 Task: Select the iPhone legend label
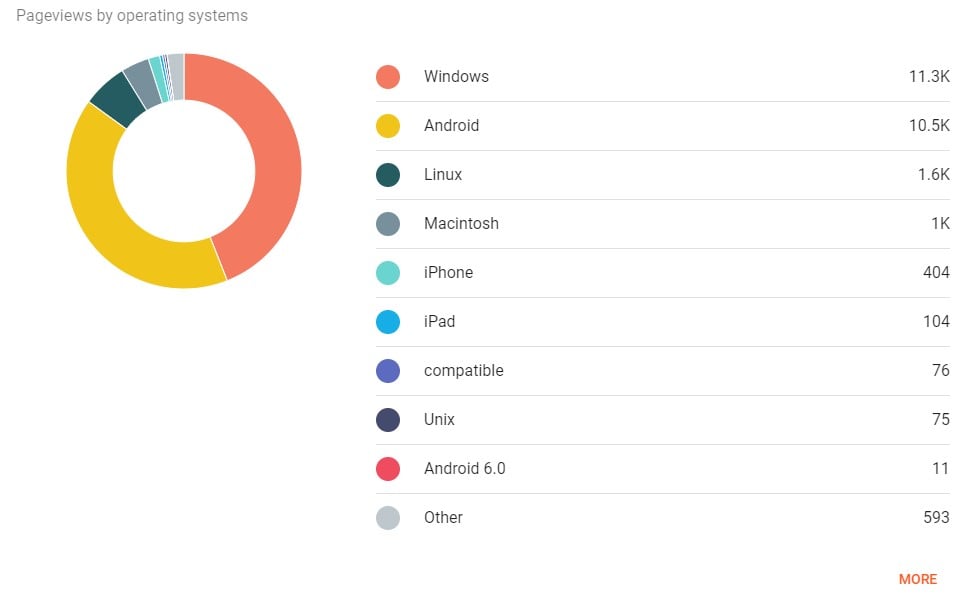click(448, 273)
